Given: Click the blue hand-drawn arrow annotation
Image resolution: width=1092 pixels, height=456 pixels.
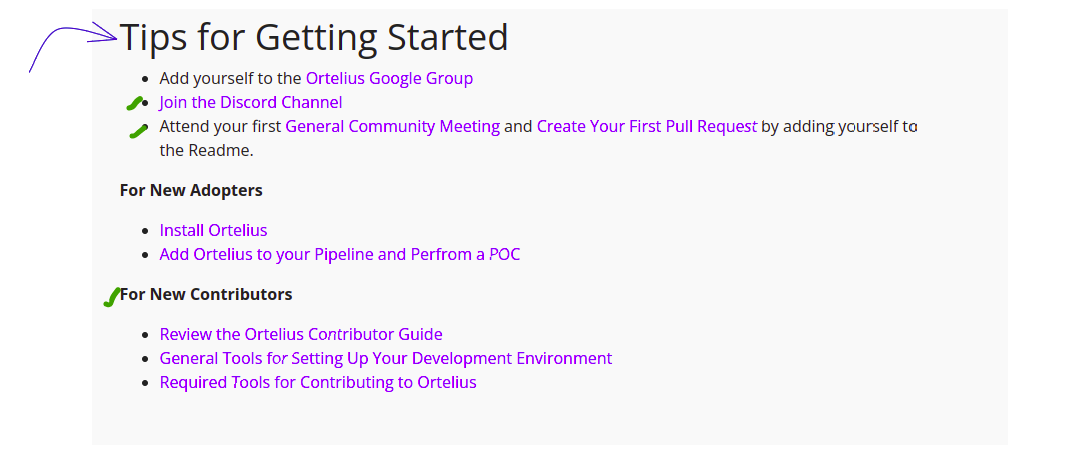Looking at the screenshot, I should click(x=70, y=40).
